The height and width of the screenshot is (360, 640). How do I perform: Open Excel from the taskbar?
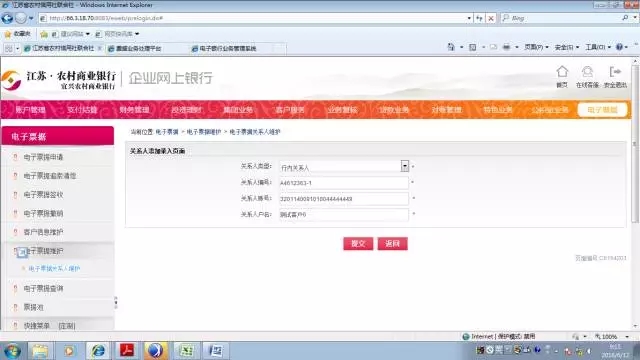click(x=186, y=351)
